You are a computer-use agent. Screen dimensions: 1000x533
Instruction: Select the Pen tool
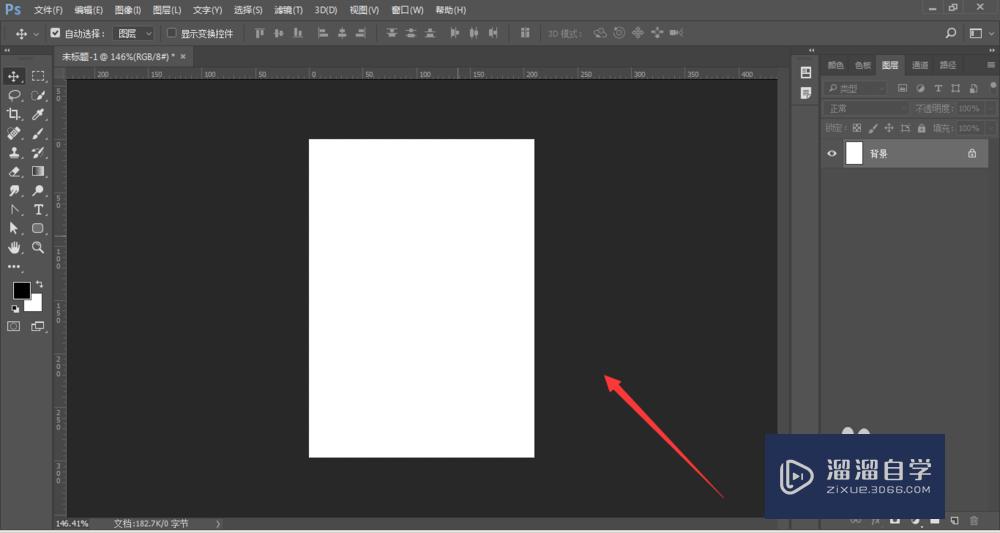13,210
